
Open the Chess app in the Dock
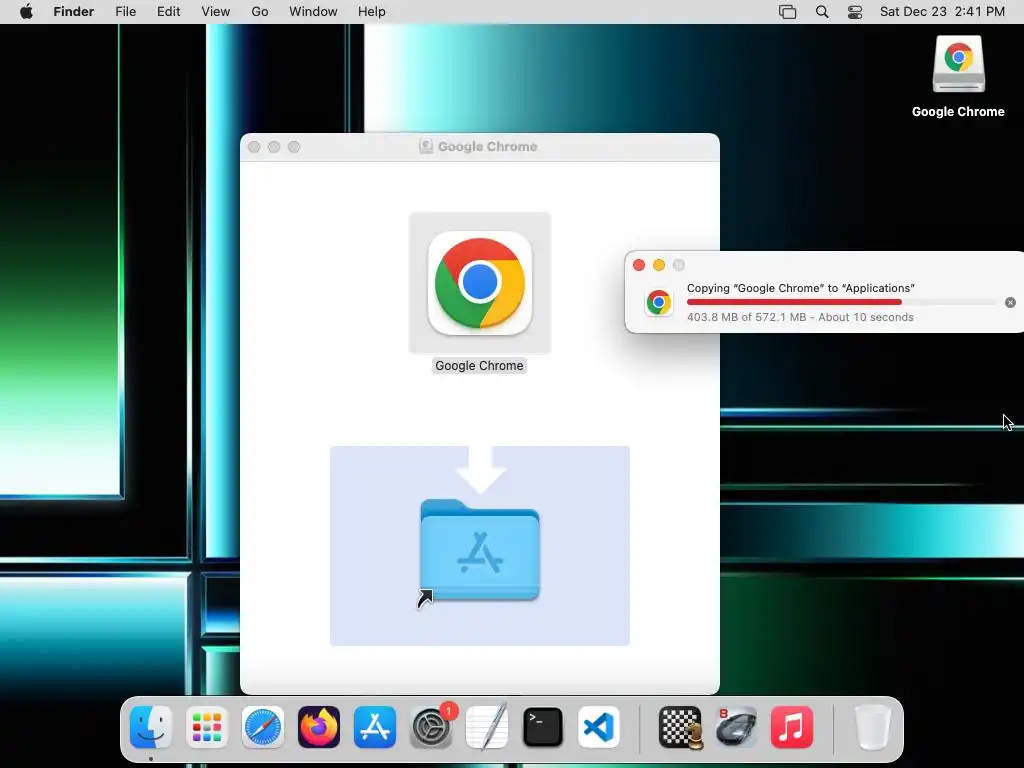680,727
